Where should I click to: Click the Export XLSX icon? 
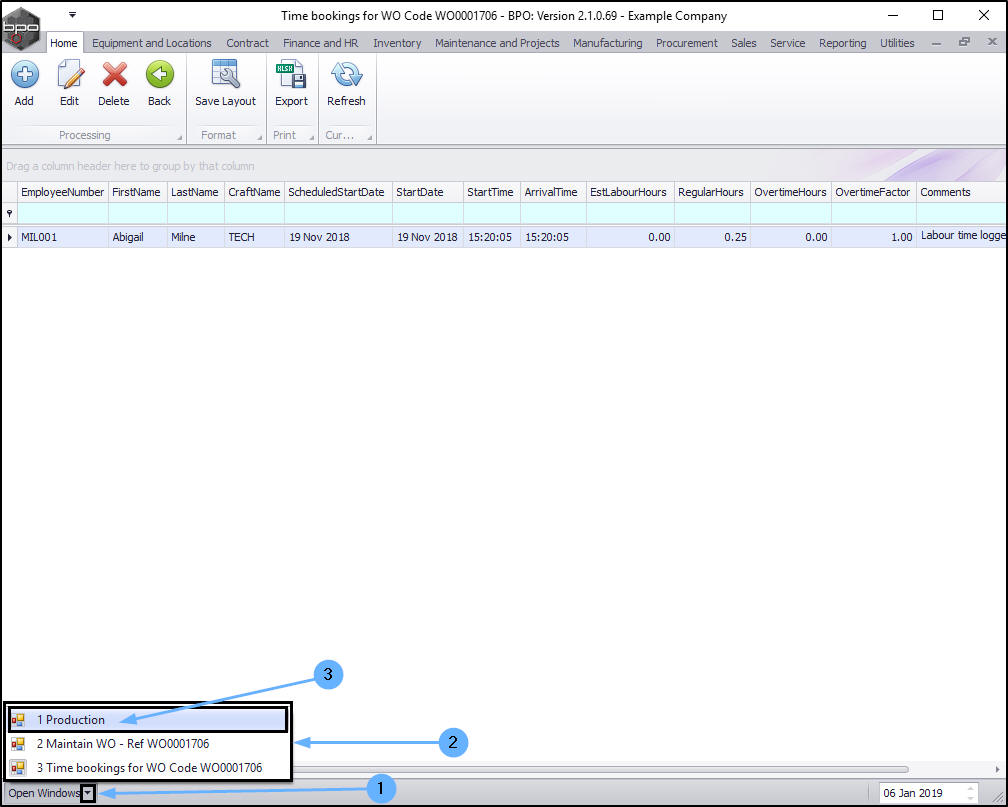click(291, 74)
